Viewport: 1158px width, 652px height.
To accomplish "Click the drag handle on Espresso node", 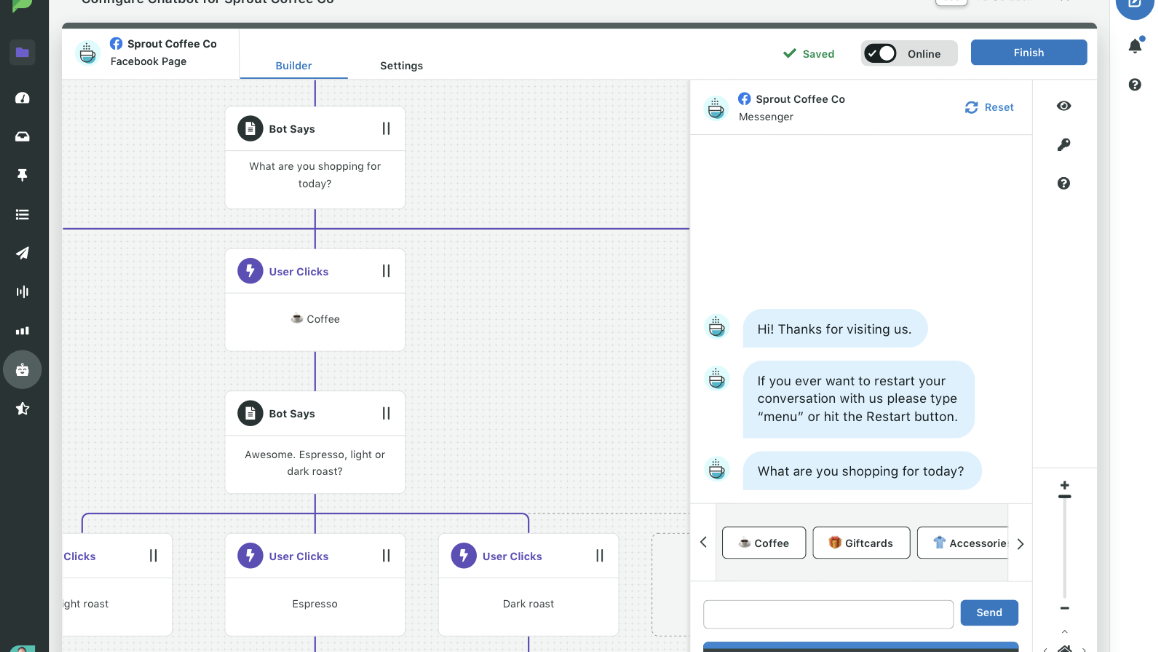I will point(386,556).
